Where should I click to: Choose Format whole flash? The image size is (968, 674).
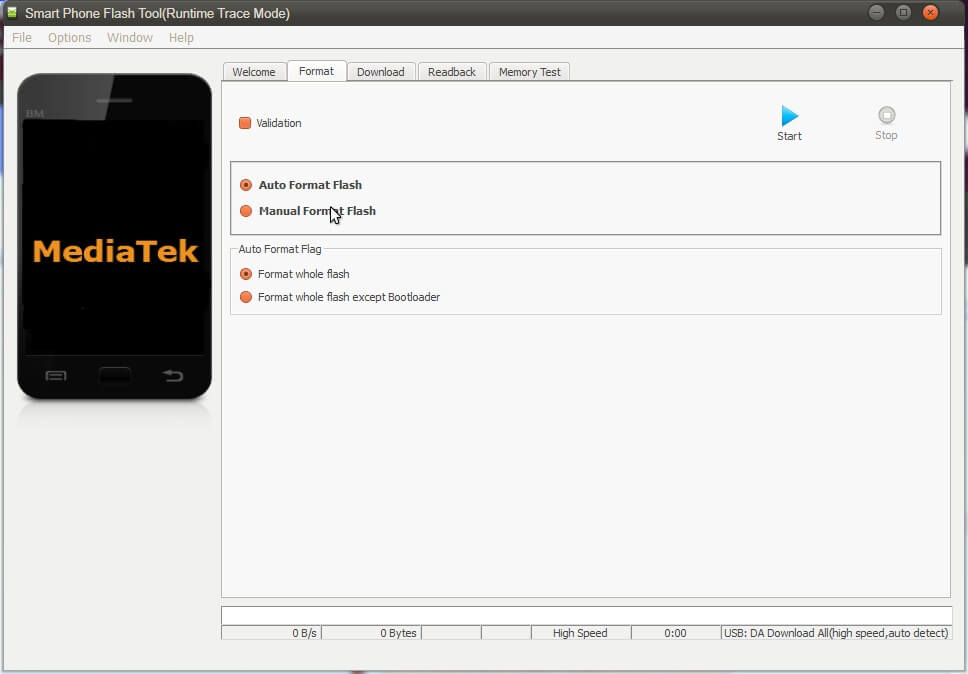point(246,273)
